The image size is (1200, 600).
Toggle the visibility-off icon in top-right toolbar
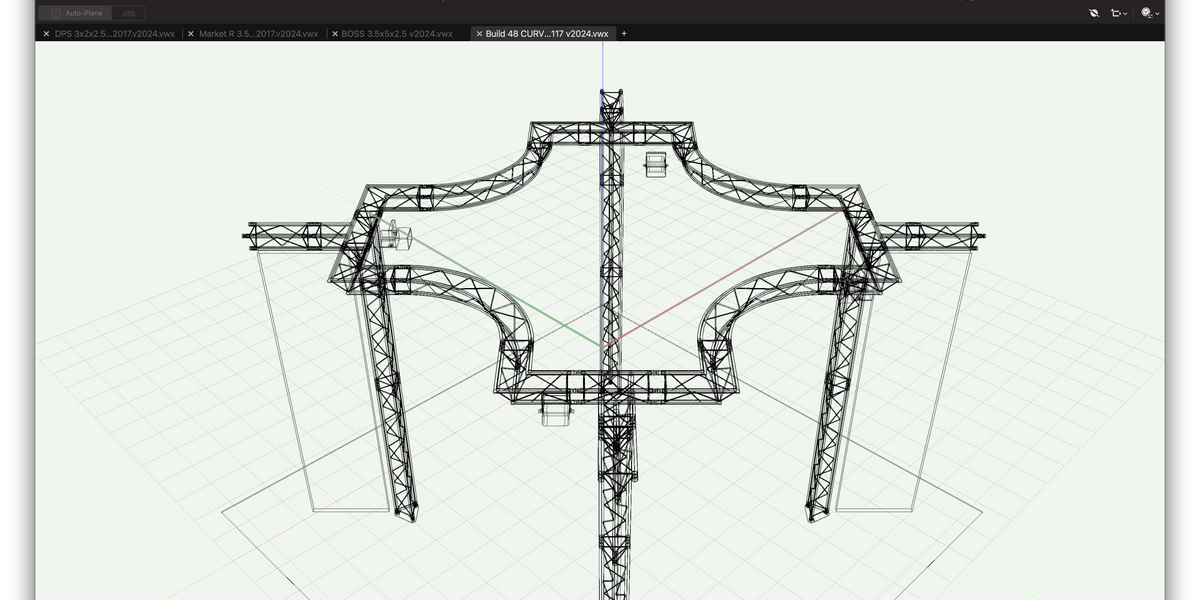pos(1093,13)
